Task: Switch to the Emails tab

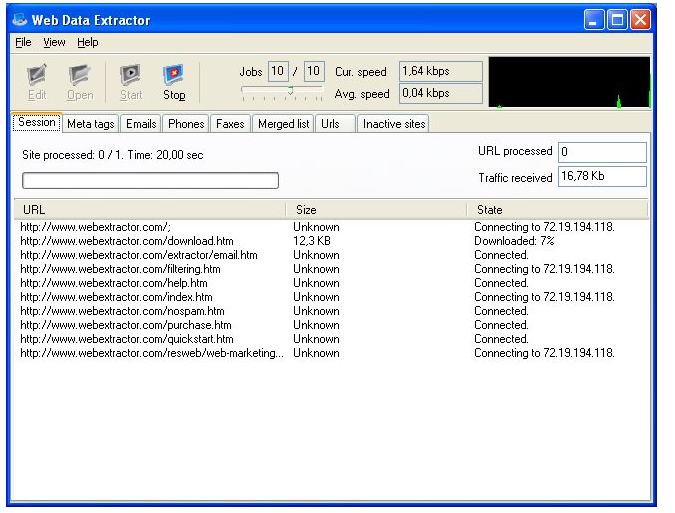Action: click(141, 124)
